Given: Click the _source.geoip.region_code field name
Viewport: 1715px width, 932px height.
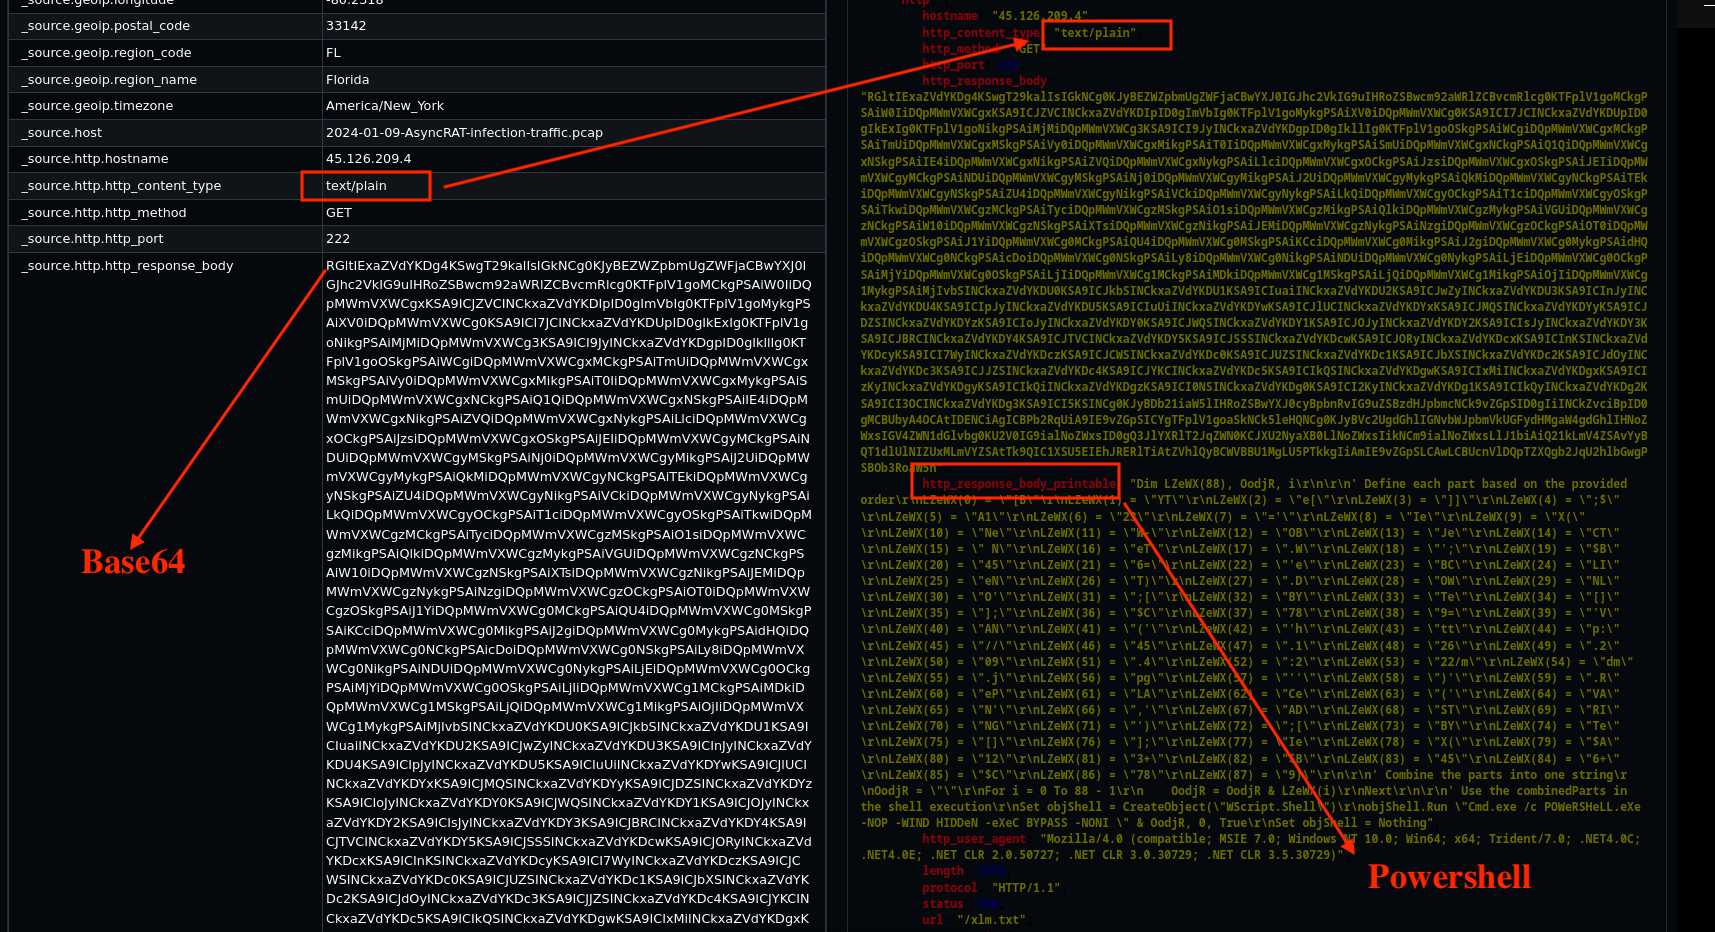Looking at the screenshot, I should (x=107, y=53).
